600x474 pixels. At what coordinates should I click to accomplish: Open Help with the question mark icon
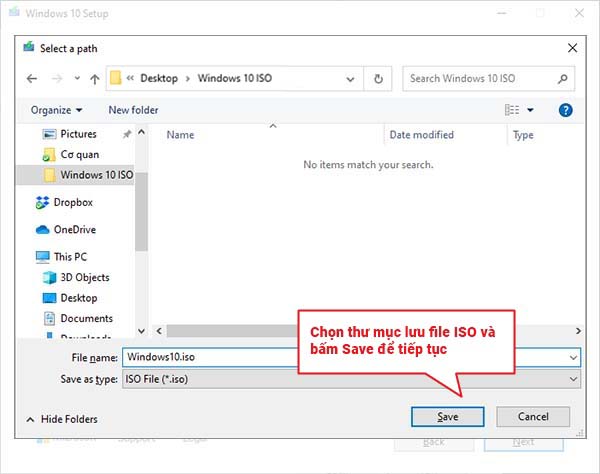[x=565, y=110]
